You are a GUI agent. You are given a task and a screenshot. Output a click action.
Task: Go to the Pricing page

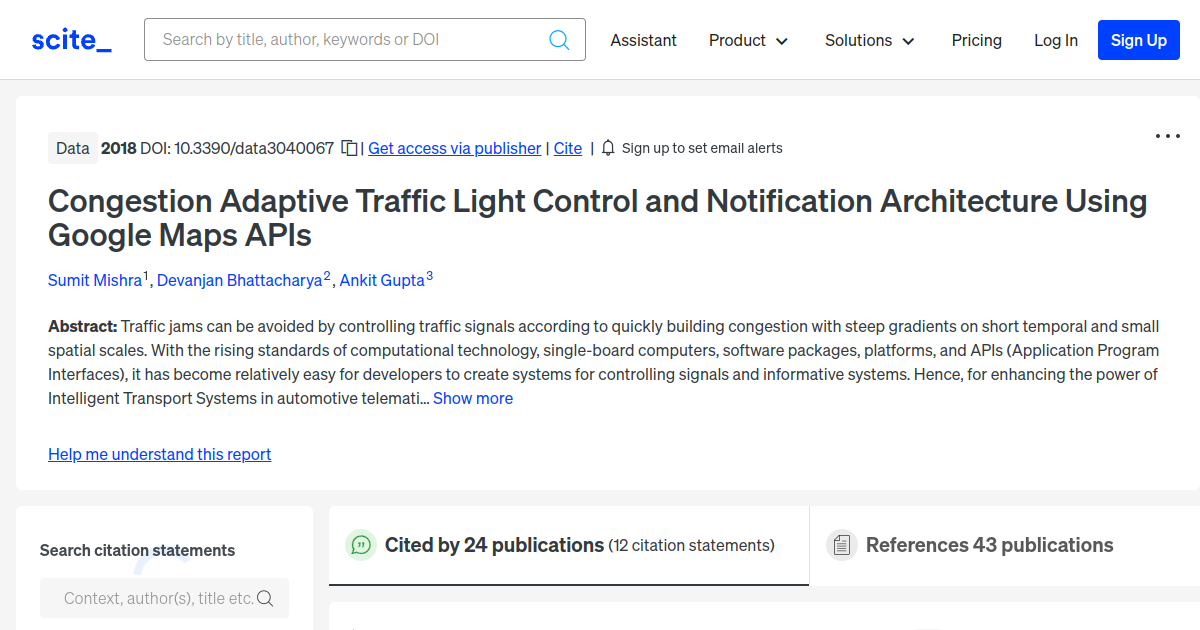(976, 40)
